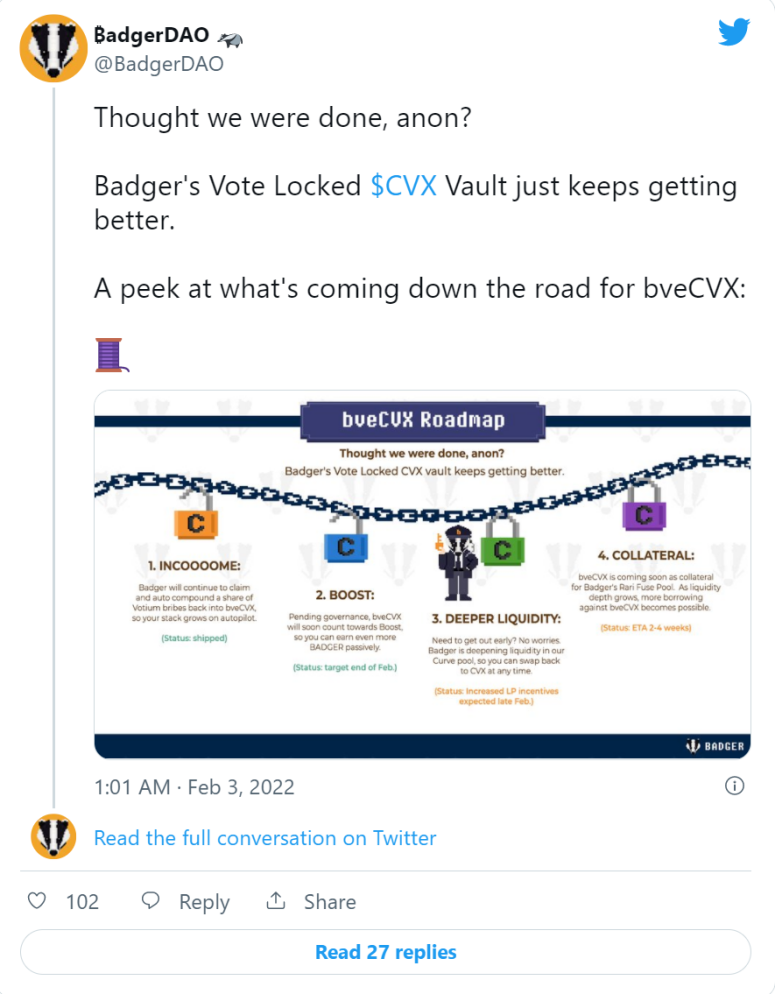The image size is (776, 995).
Task: Open the bveCVX Roadmap image
Action: coord(423,574)
